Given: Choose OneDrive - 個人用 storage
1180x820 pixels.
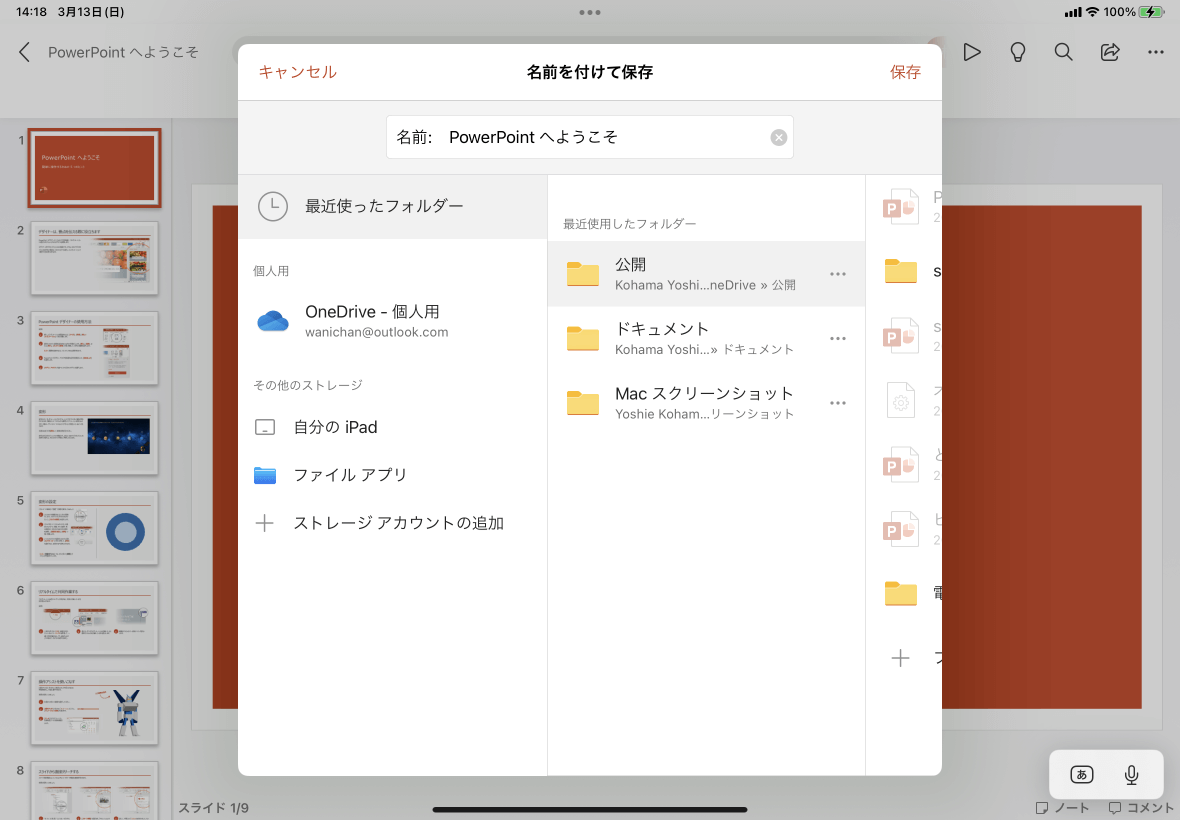Looking at the screenshot, I should click(x=392, y=321).
